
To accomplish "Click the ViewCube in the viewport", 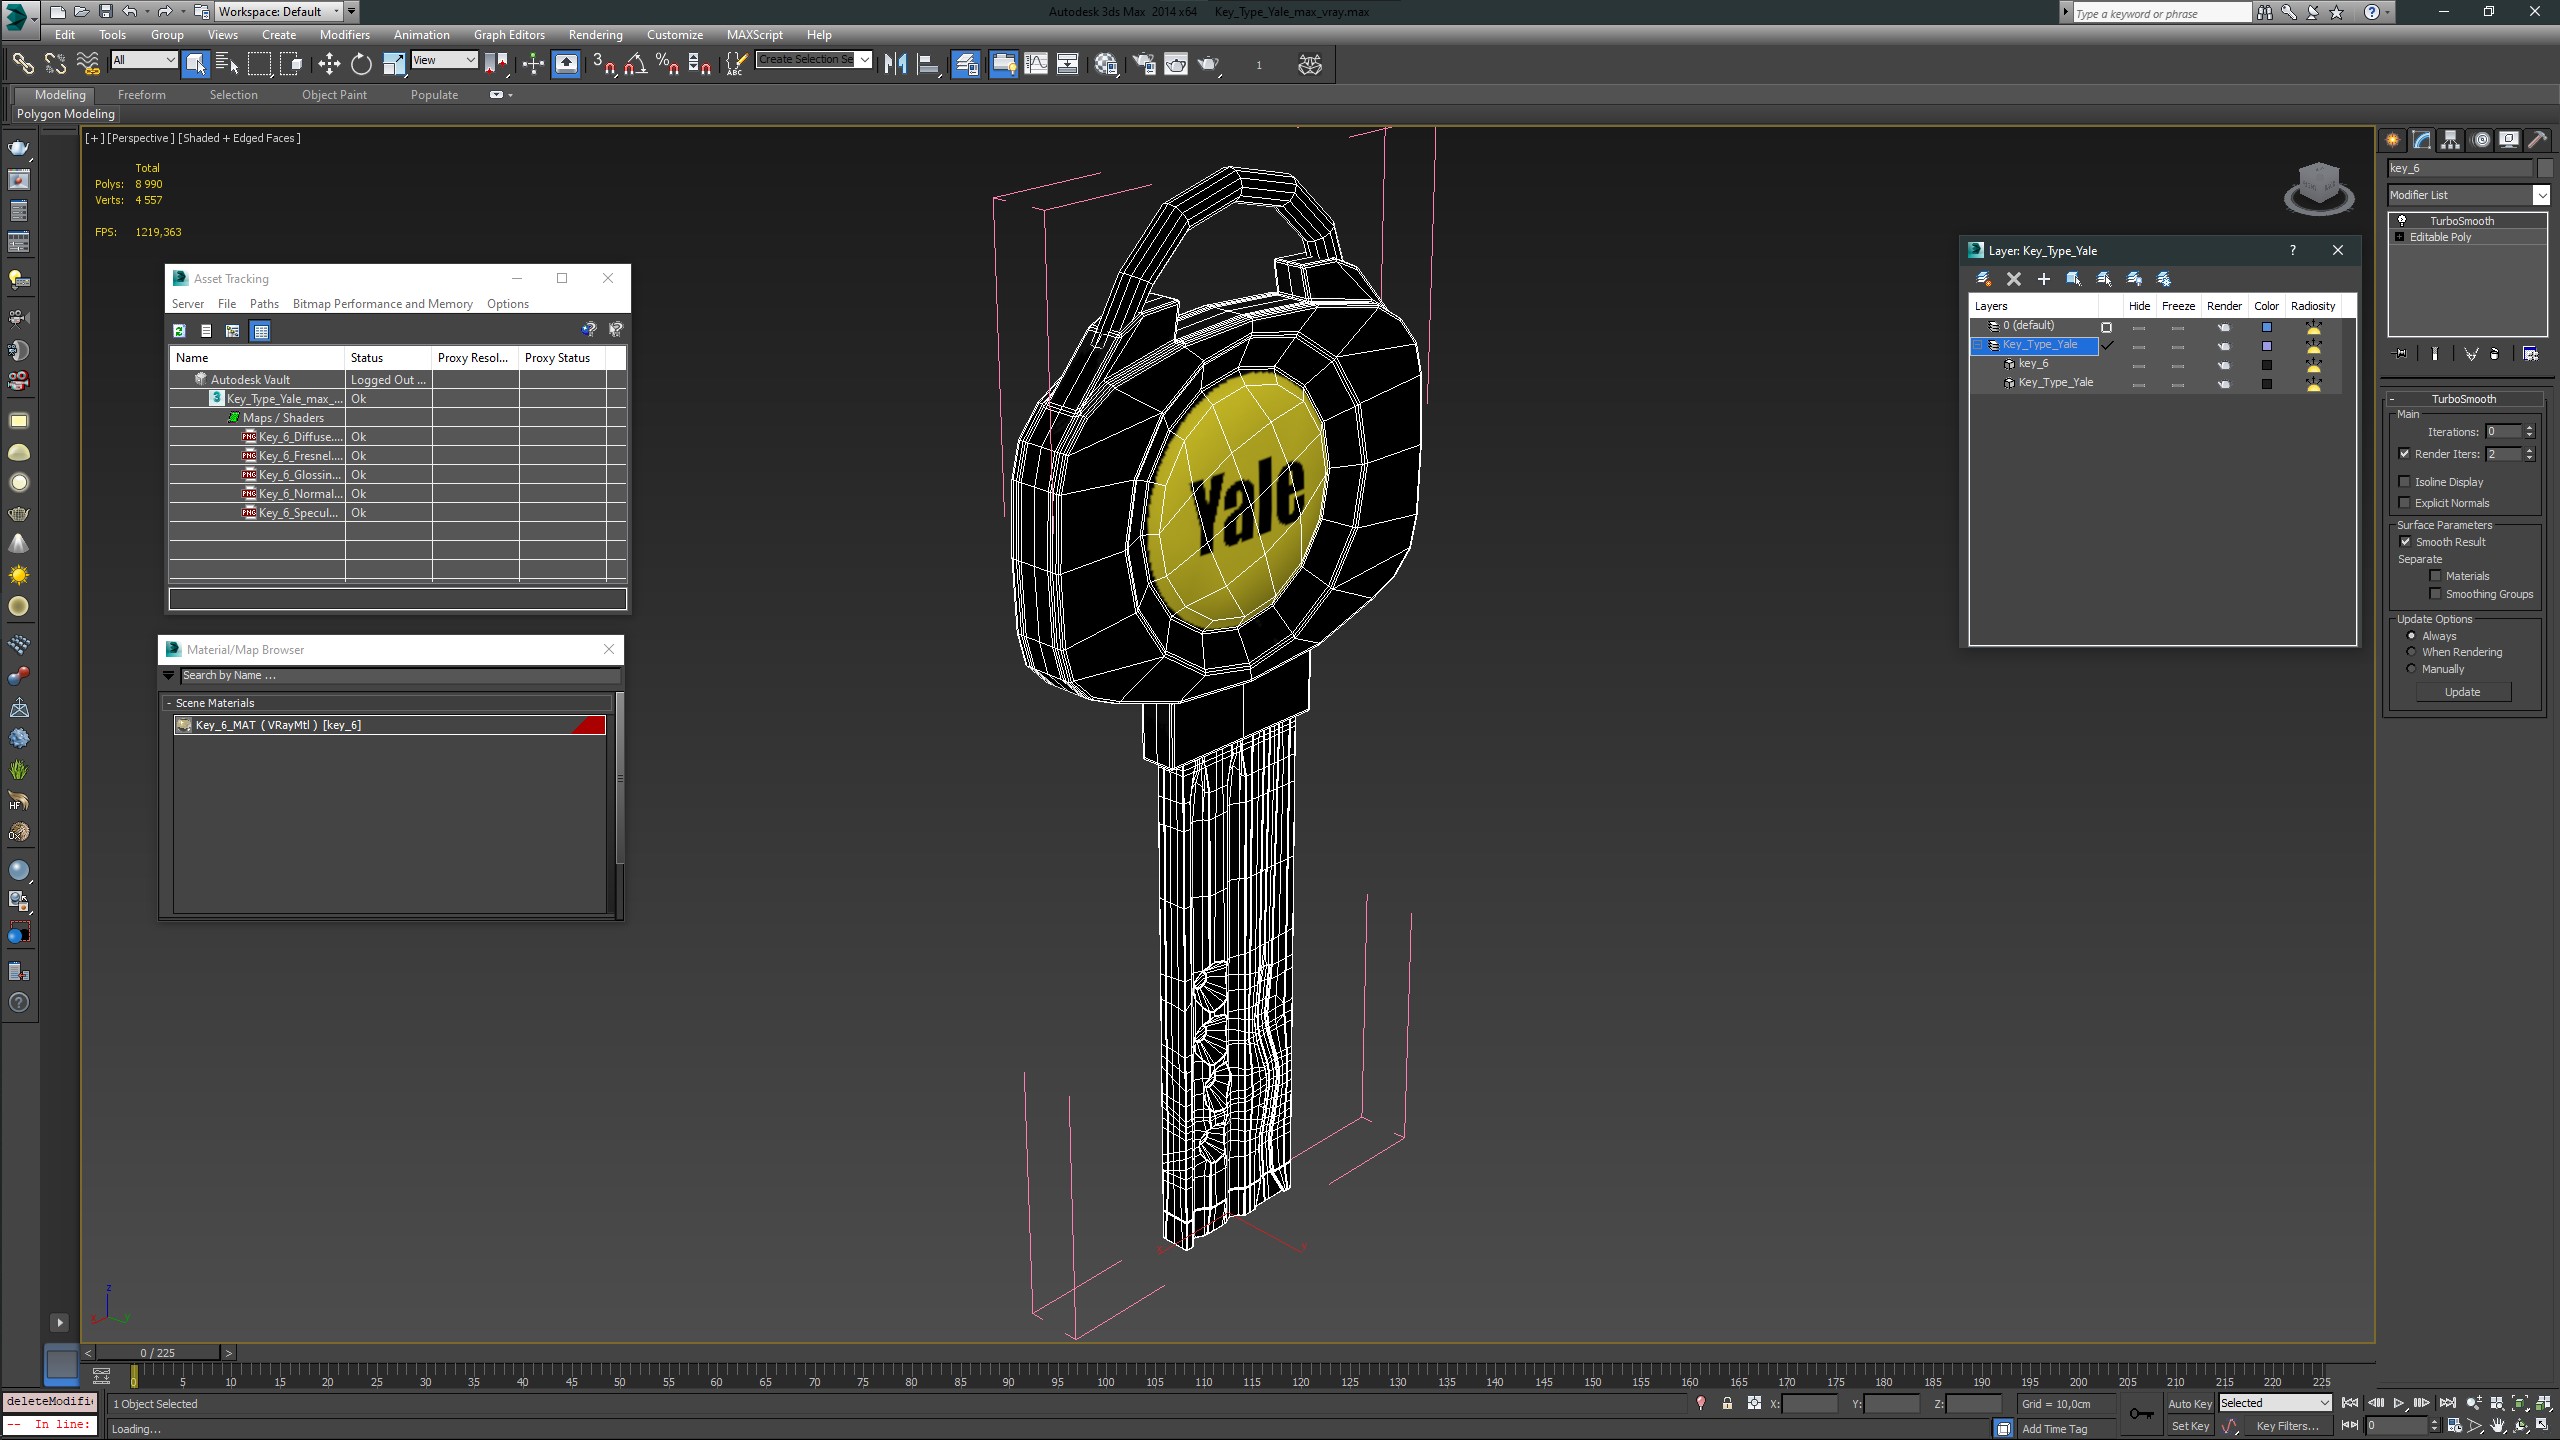I will [2319, 188].
